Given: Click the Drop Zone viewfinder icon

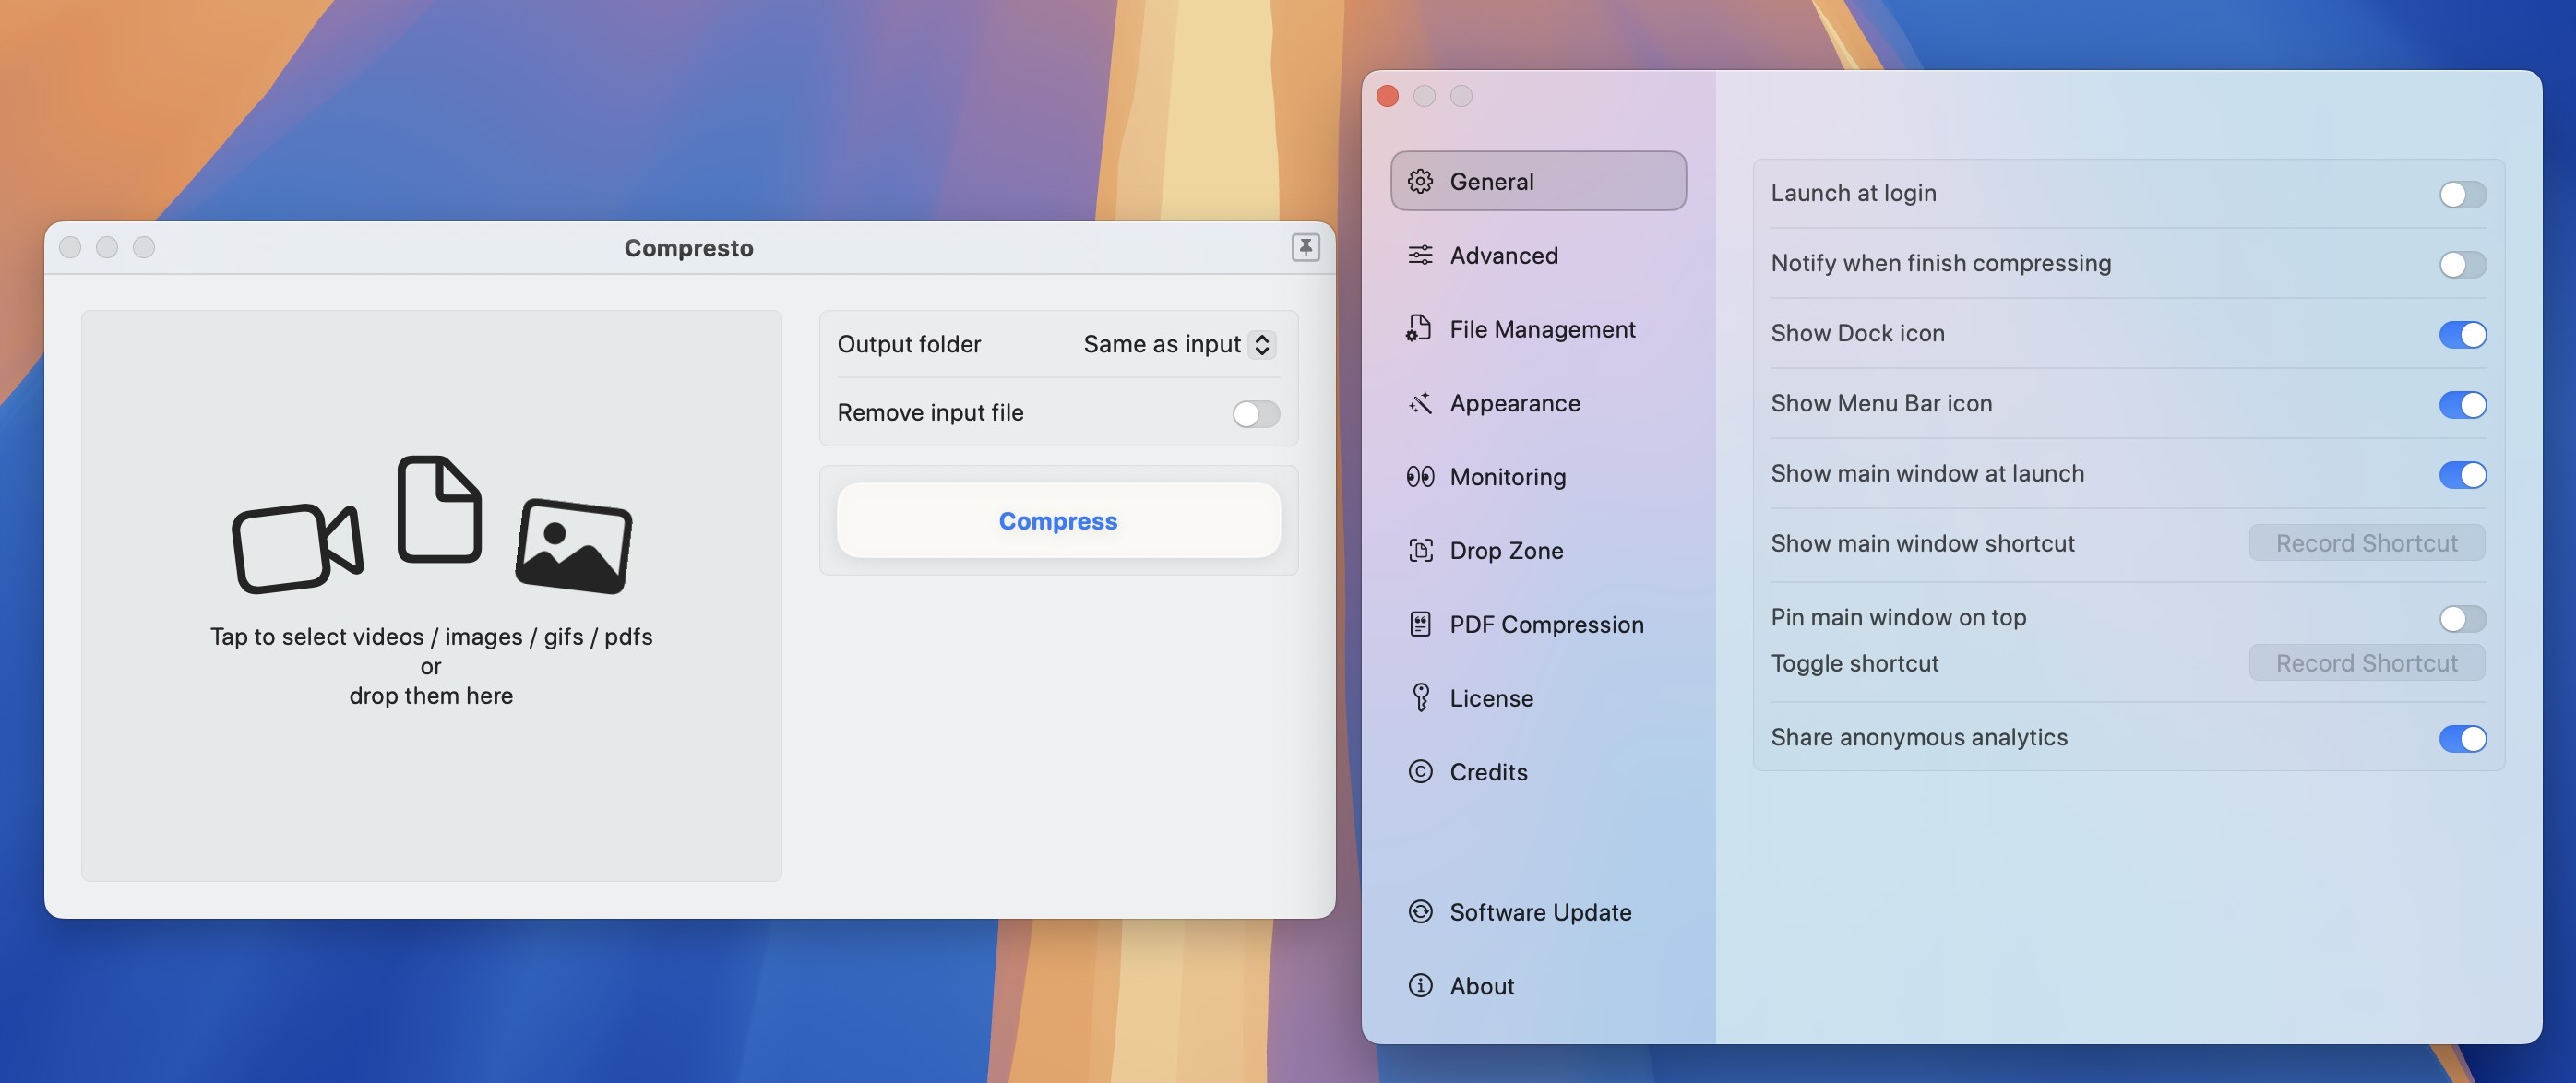Looking at the screenshot, I should pos(1420,551).
